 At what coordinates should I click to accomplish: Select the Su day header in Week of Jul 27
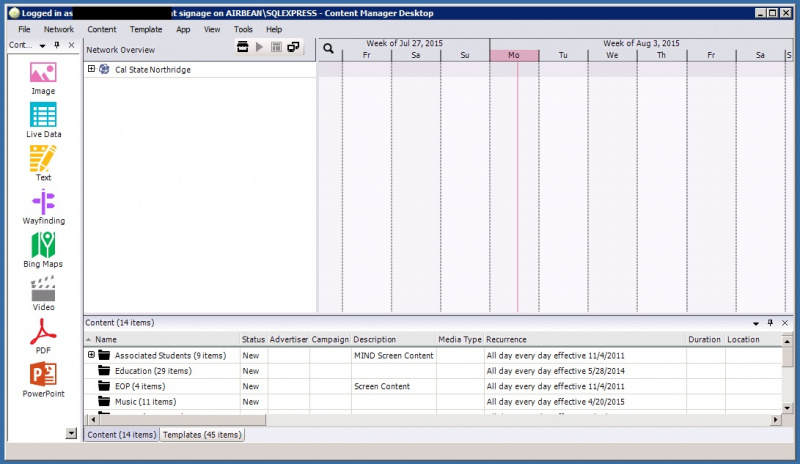(464, 55)
